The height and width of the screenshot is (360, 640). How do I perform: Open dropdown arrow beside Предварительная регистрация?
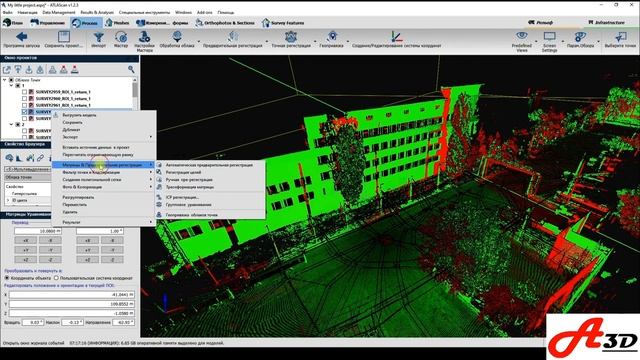pyautogui.click(x=267, y=42)
